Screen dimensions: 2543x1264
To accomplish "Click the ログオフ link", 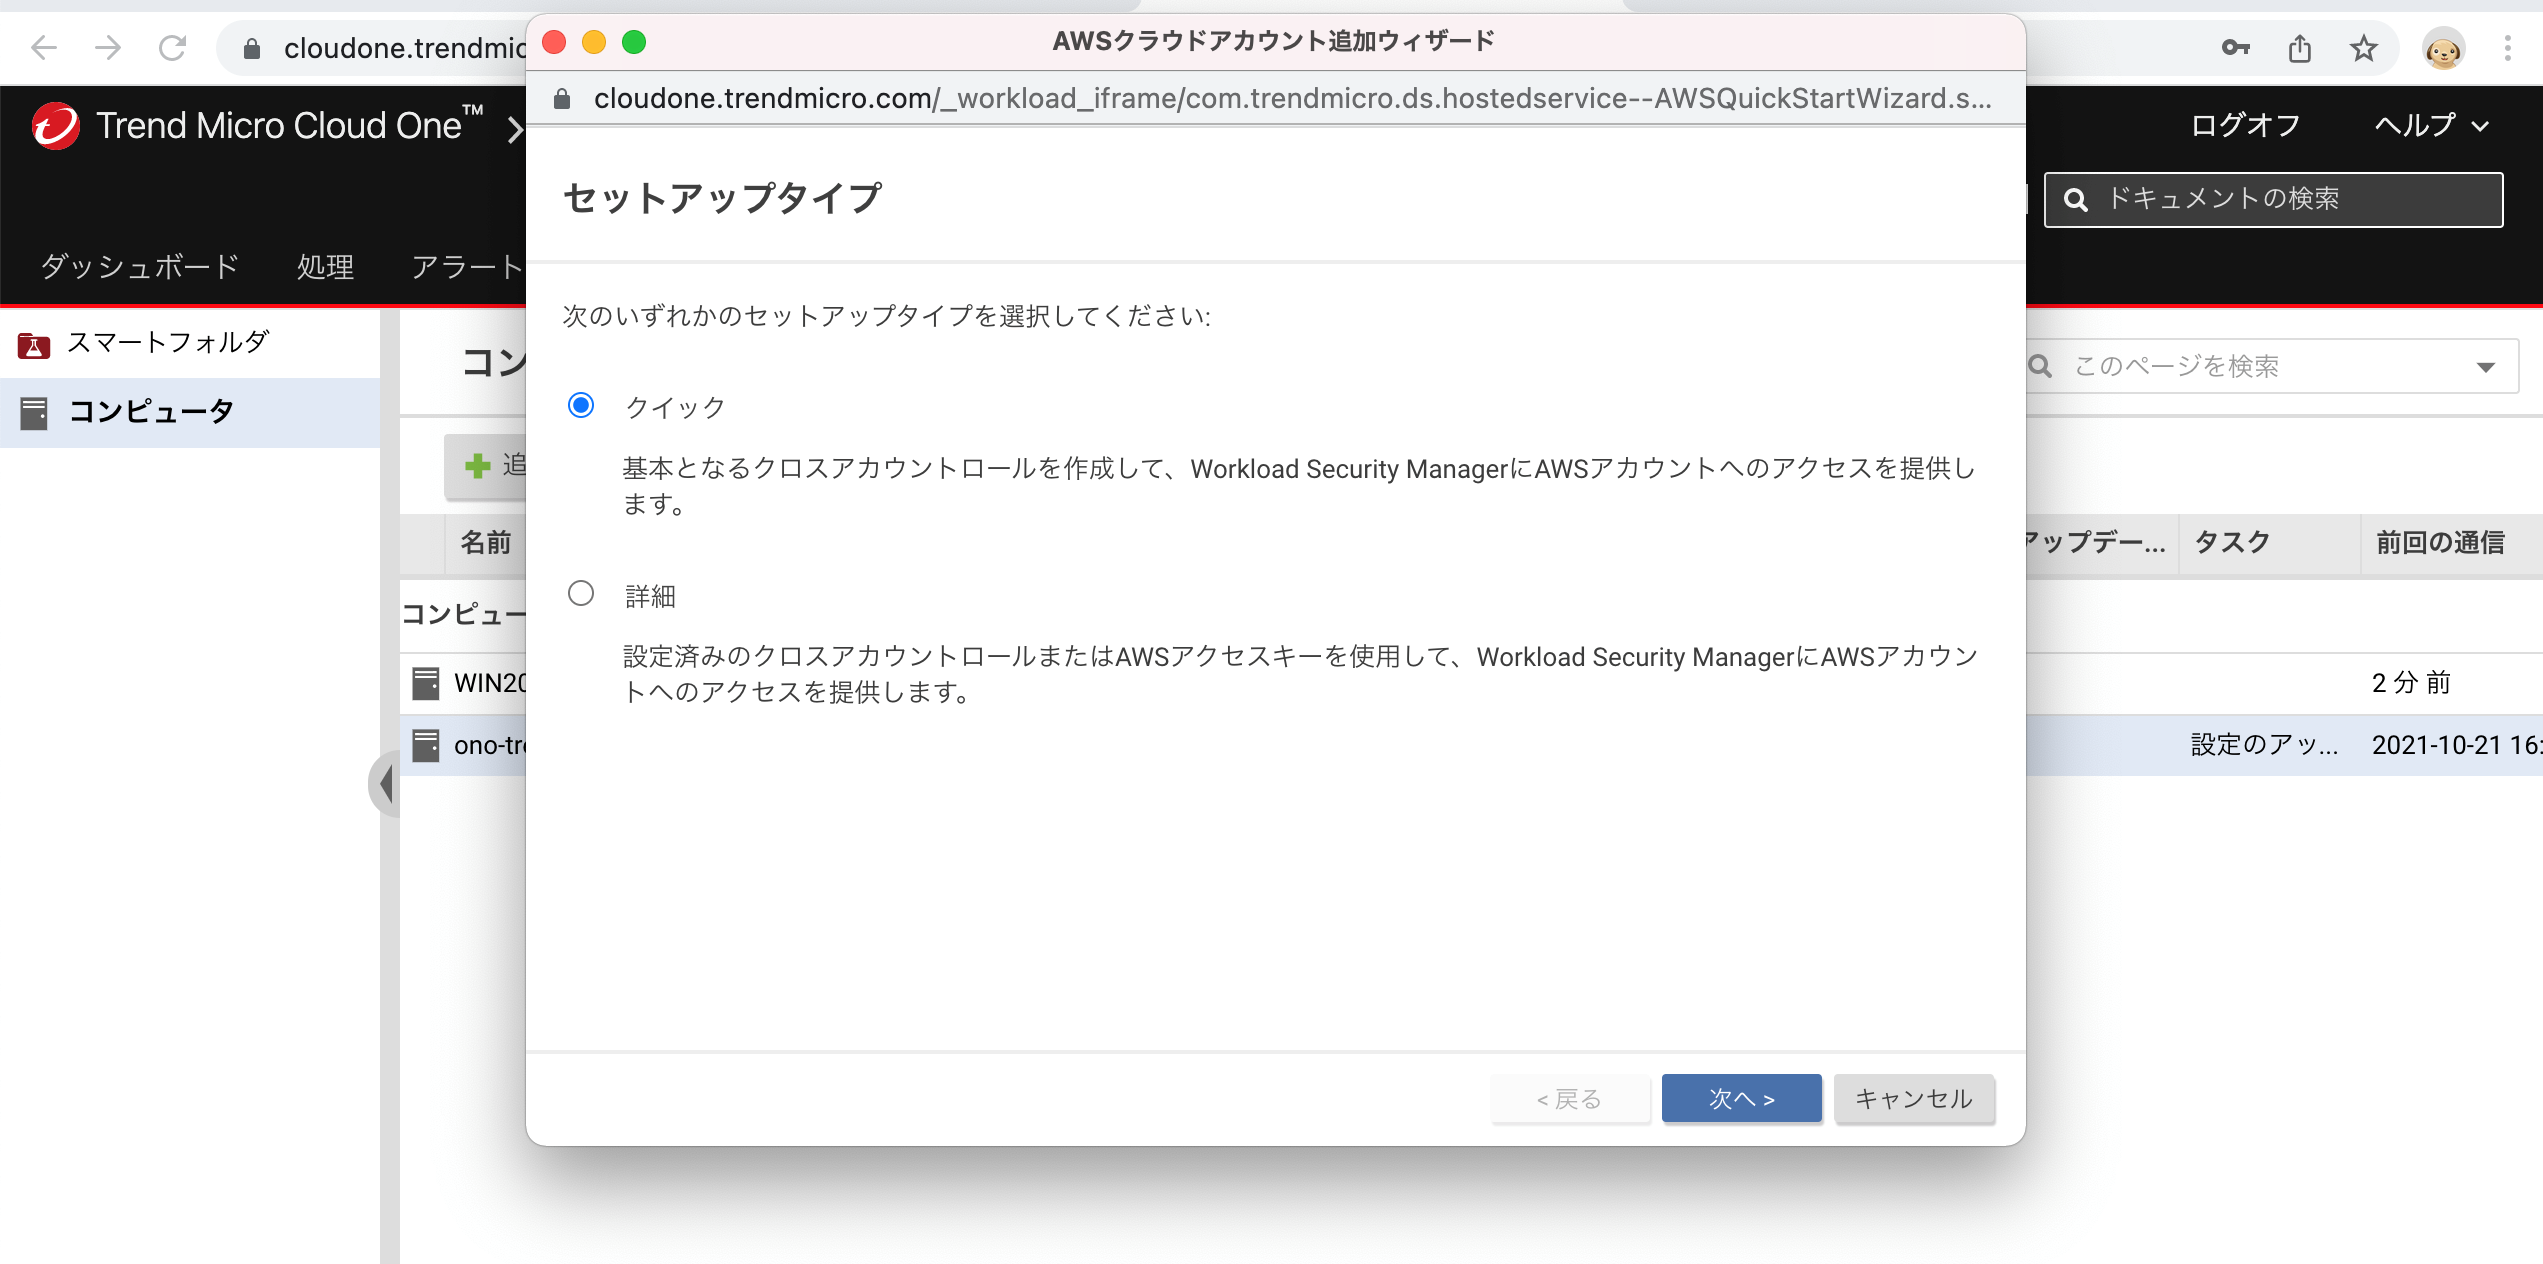I will coord(2246,125).
